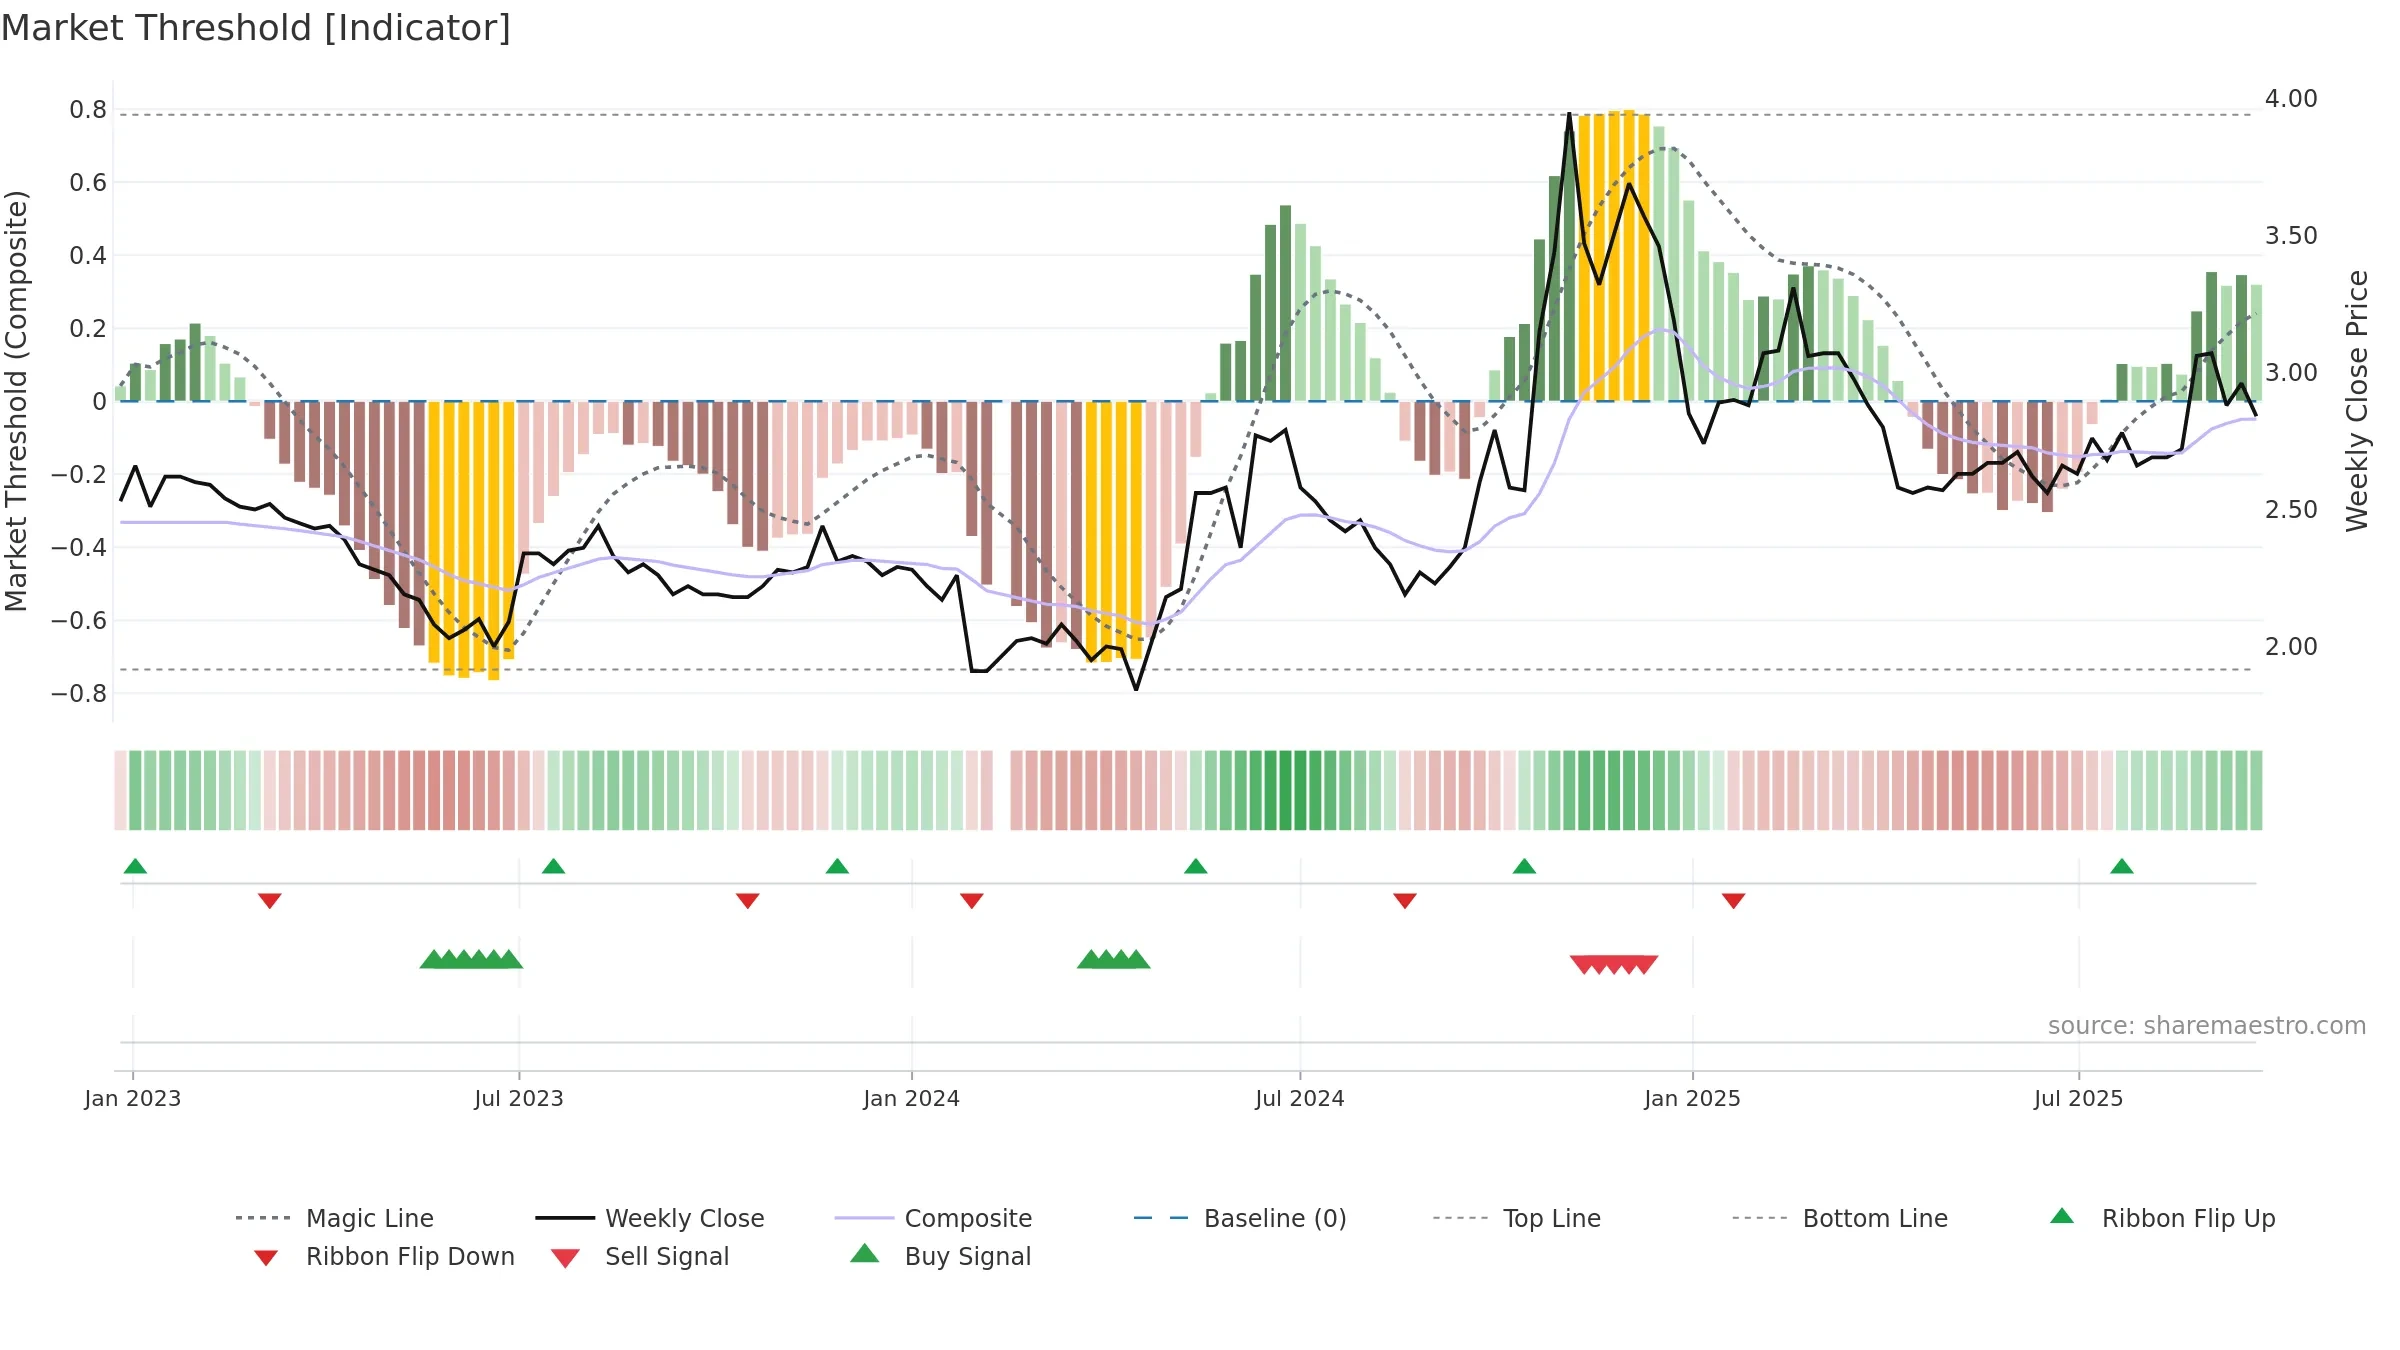
Task: Click the first buy signal triangle of the 2024 cluster
Action: [x=1090, y=959]
